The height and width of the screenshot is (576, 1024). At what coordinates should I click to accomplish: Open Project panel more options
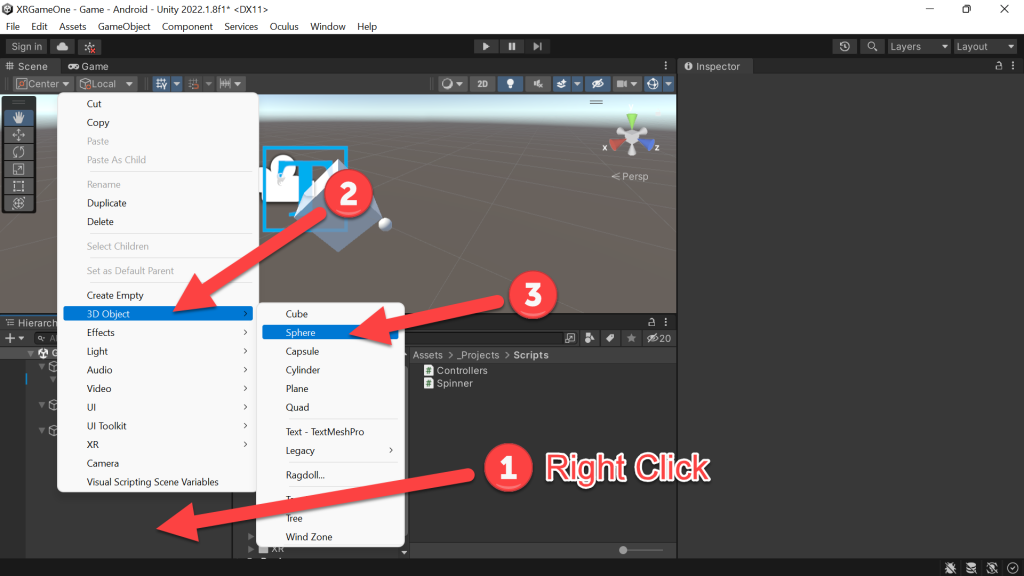[x=665, y=322]
